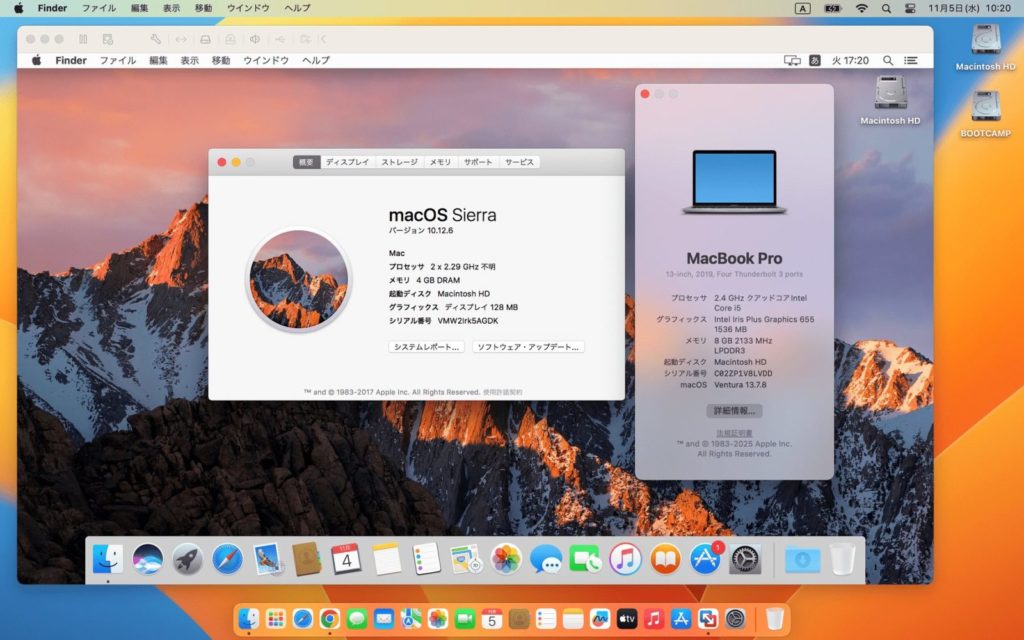Click 詳細情報... in the MacBook Pro window
The width and height of the screenshot is (1024, 640).
pyautogui.click(x=734, y=411)
